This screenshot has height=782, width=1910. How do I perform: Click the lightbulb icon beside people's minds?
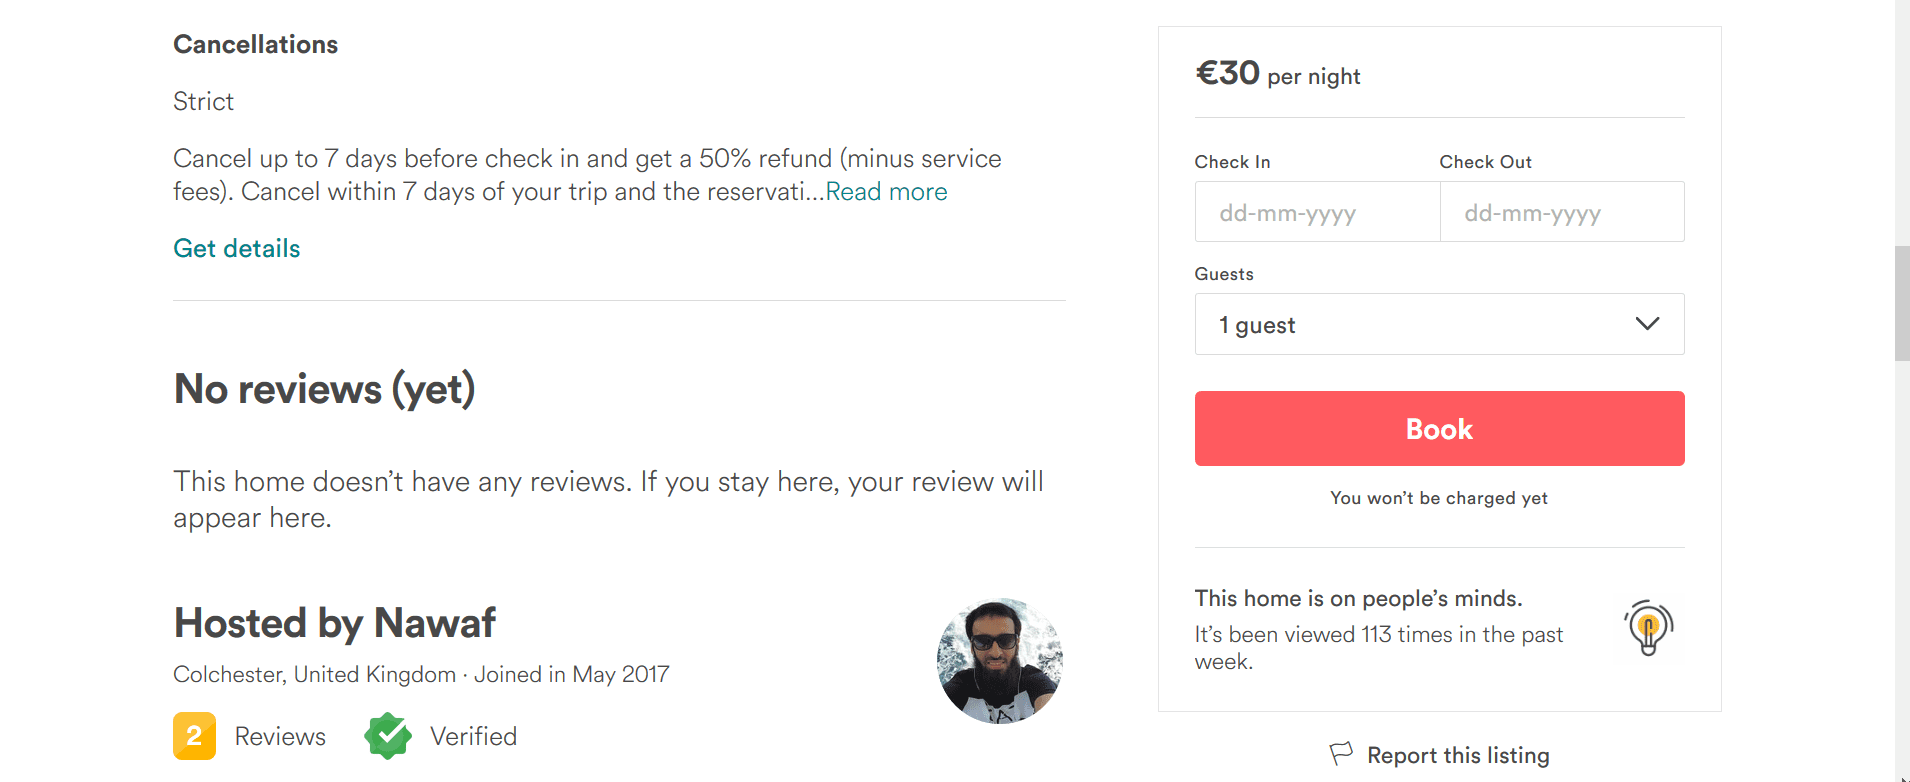click(1648, 628)
